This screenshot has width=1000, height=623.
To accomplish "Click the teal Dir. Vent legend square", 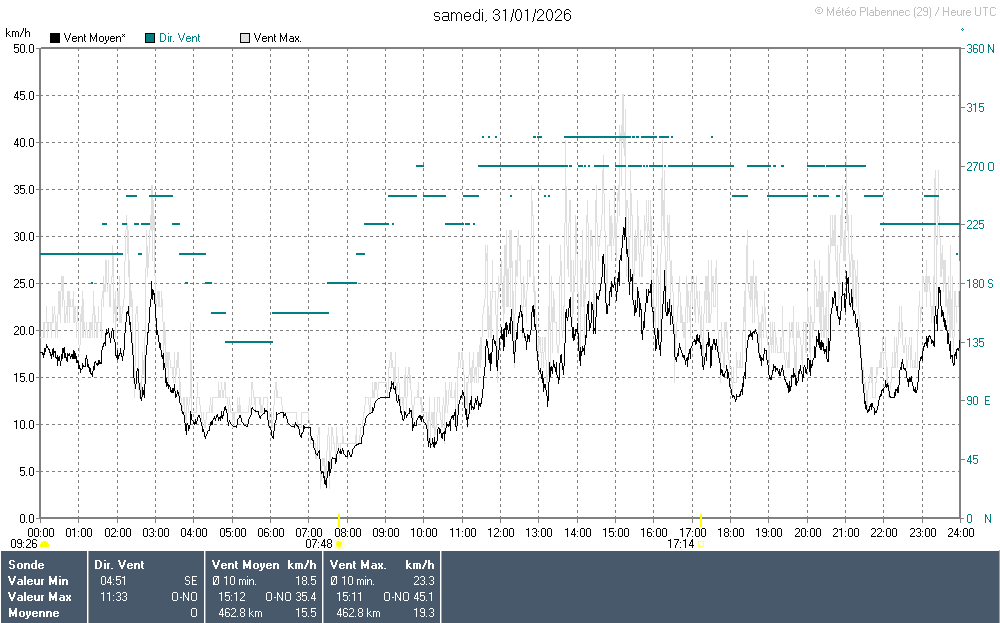I will pos(150,38).
